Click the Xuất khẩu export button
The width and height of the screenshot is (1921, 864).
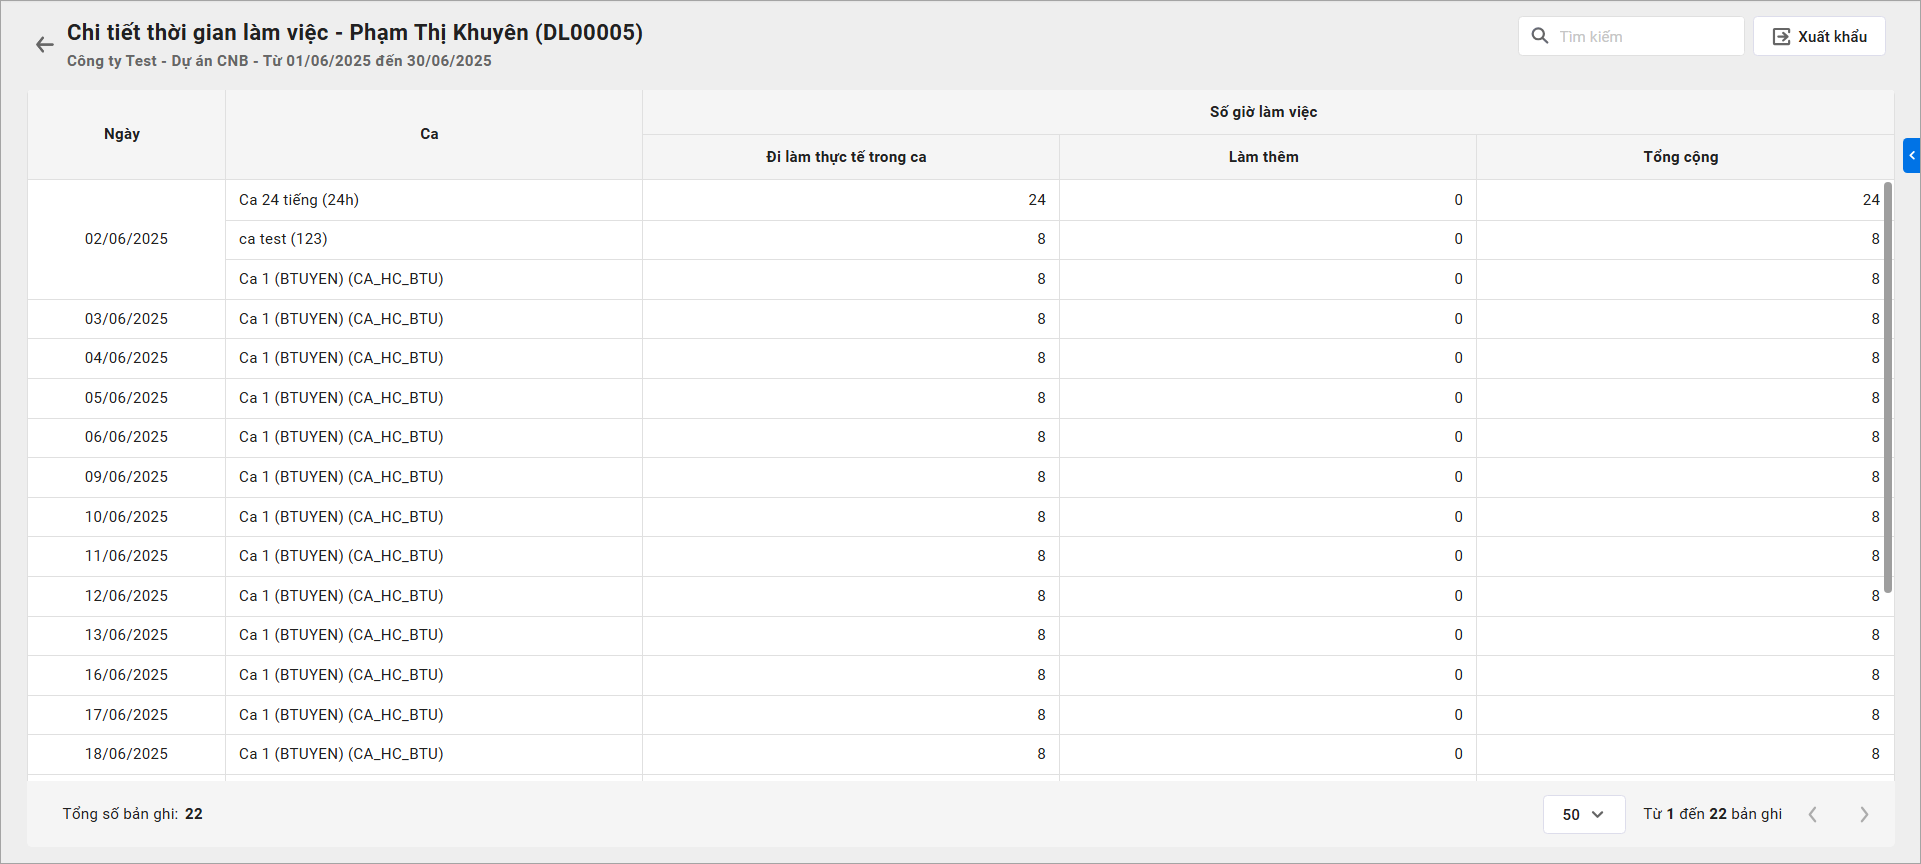1819,36
